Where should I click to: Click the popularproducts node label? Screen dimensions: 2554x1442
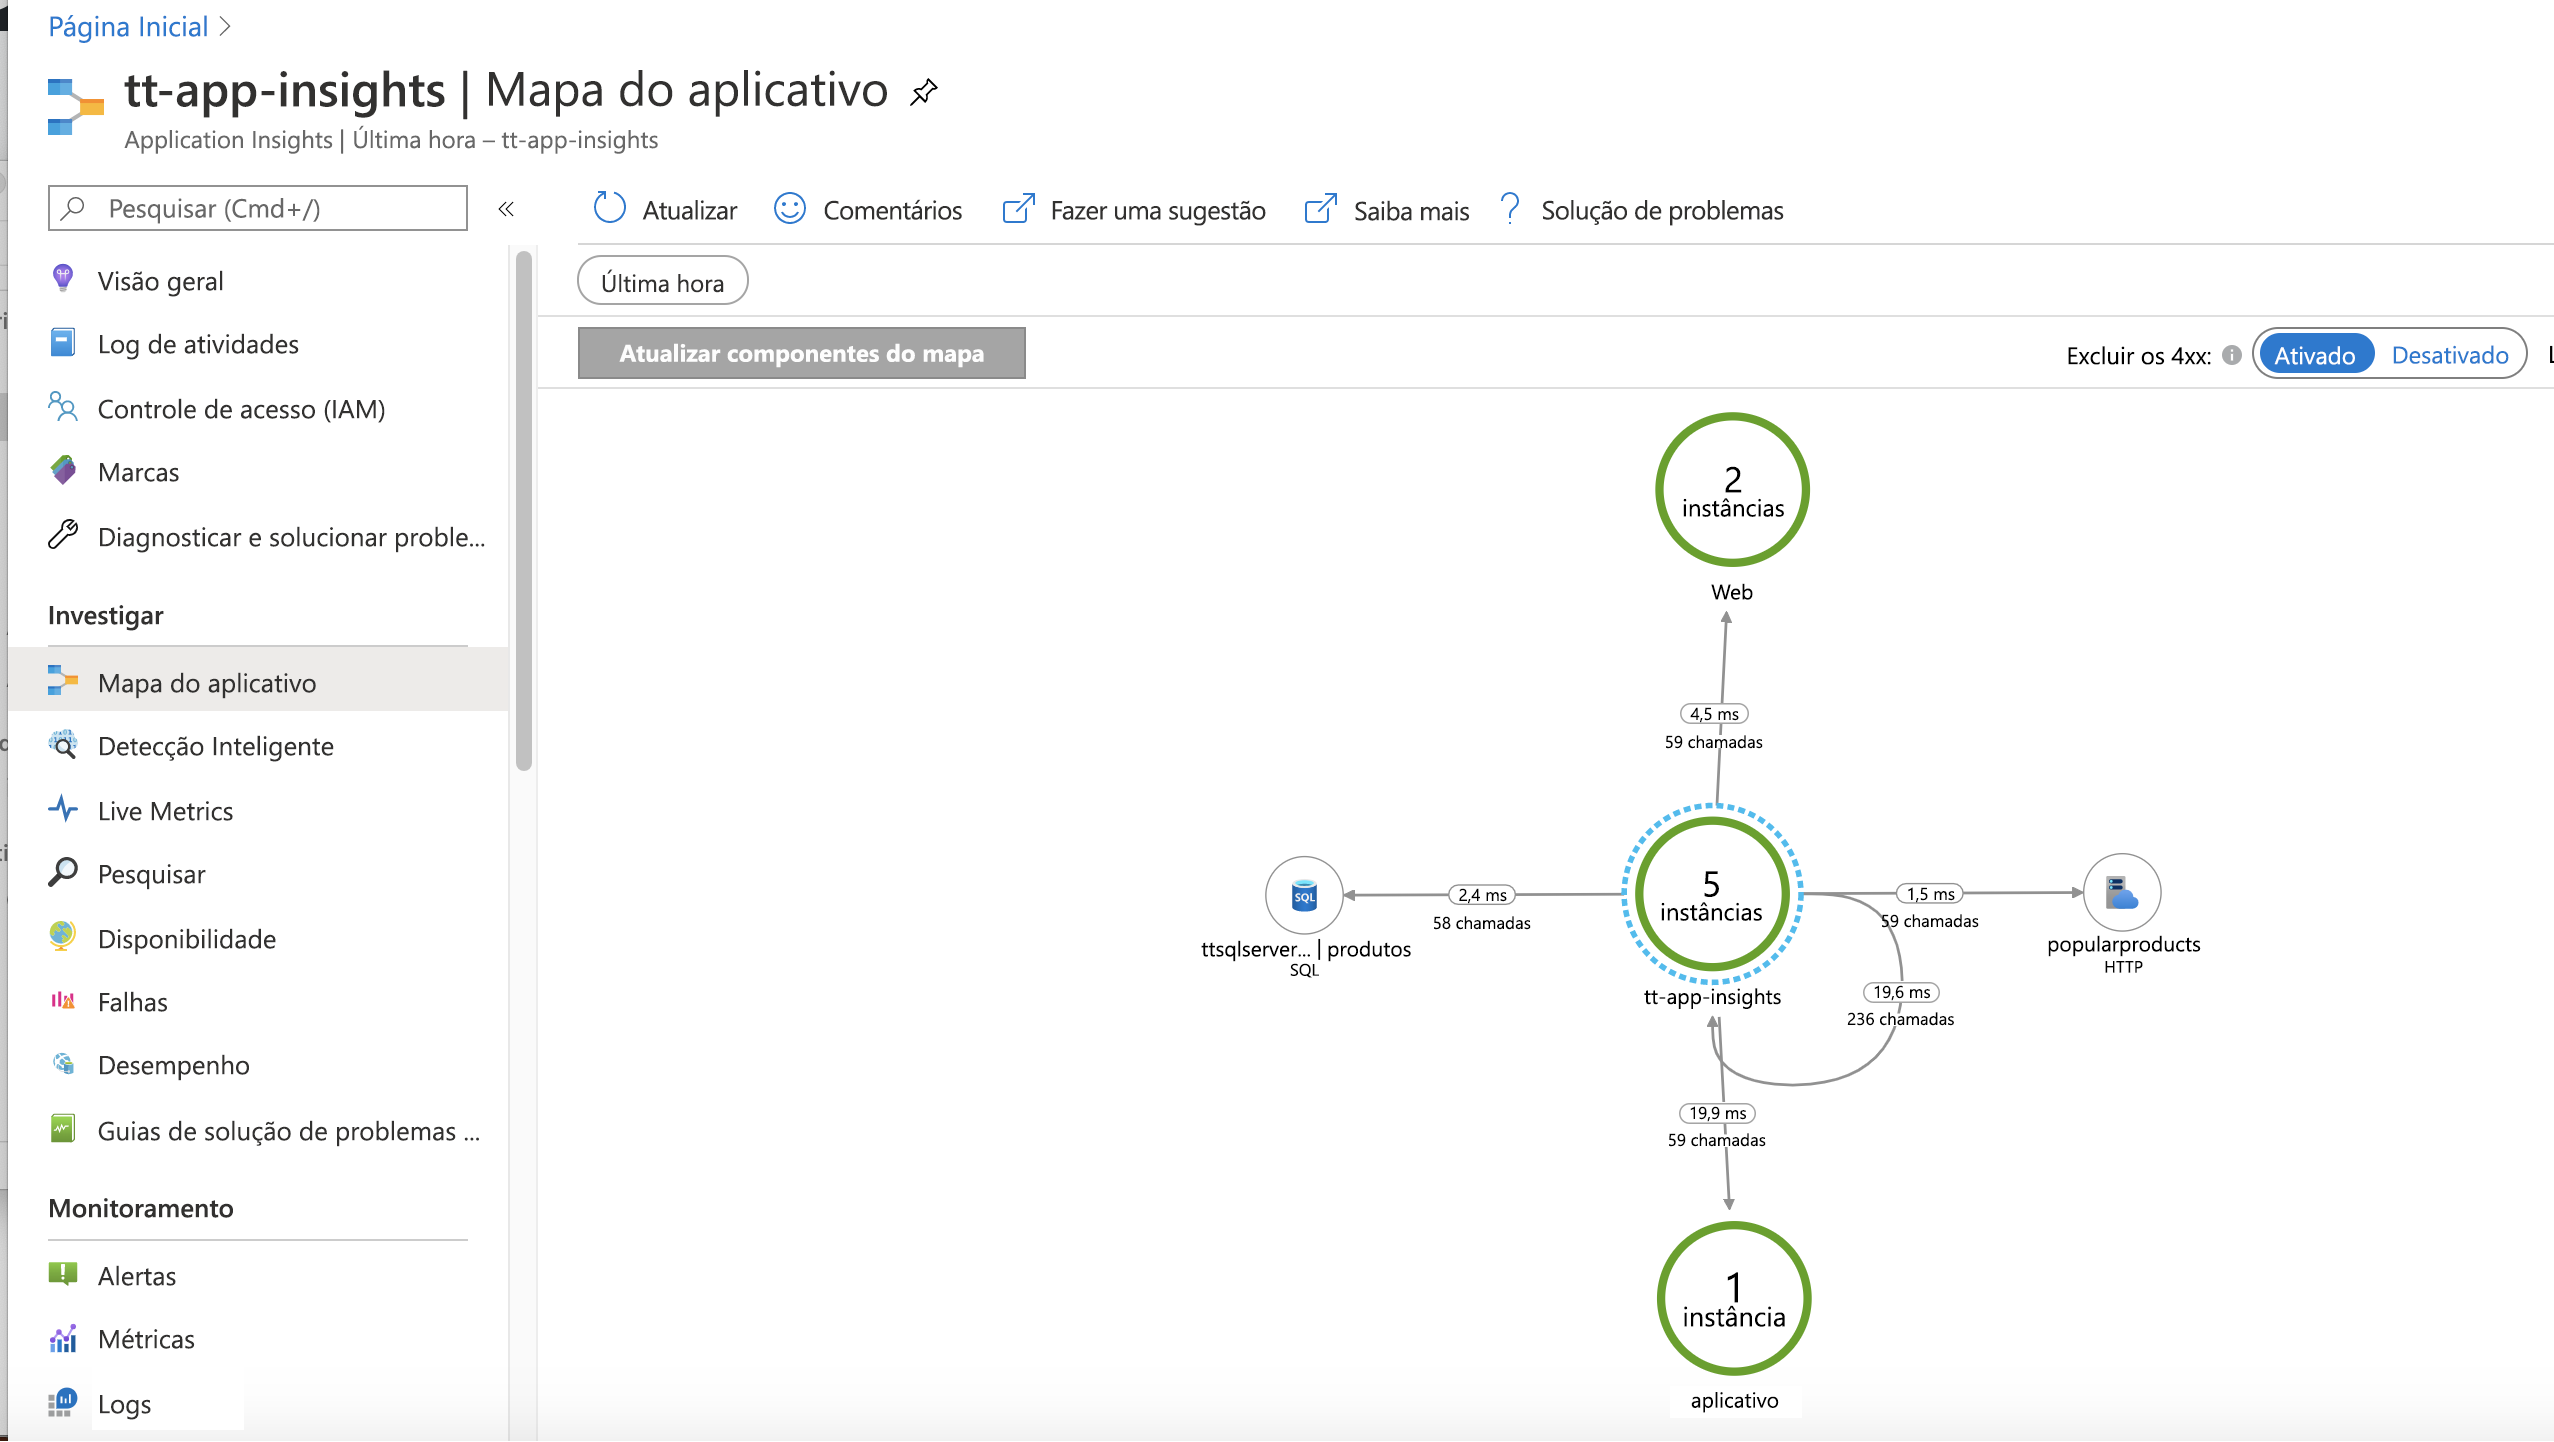(2123, 944)
